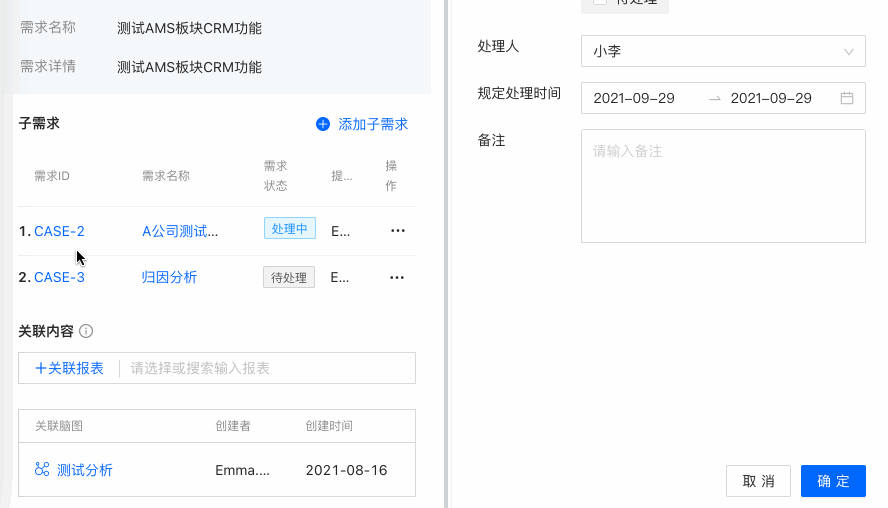
Task: Open the CASE-3 requirement link
Action: tap(59, 277)
